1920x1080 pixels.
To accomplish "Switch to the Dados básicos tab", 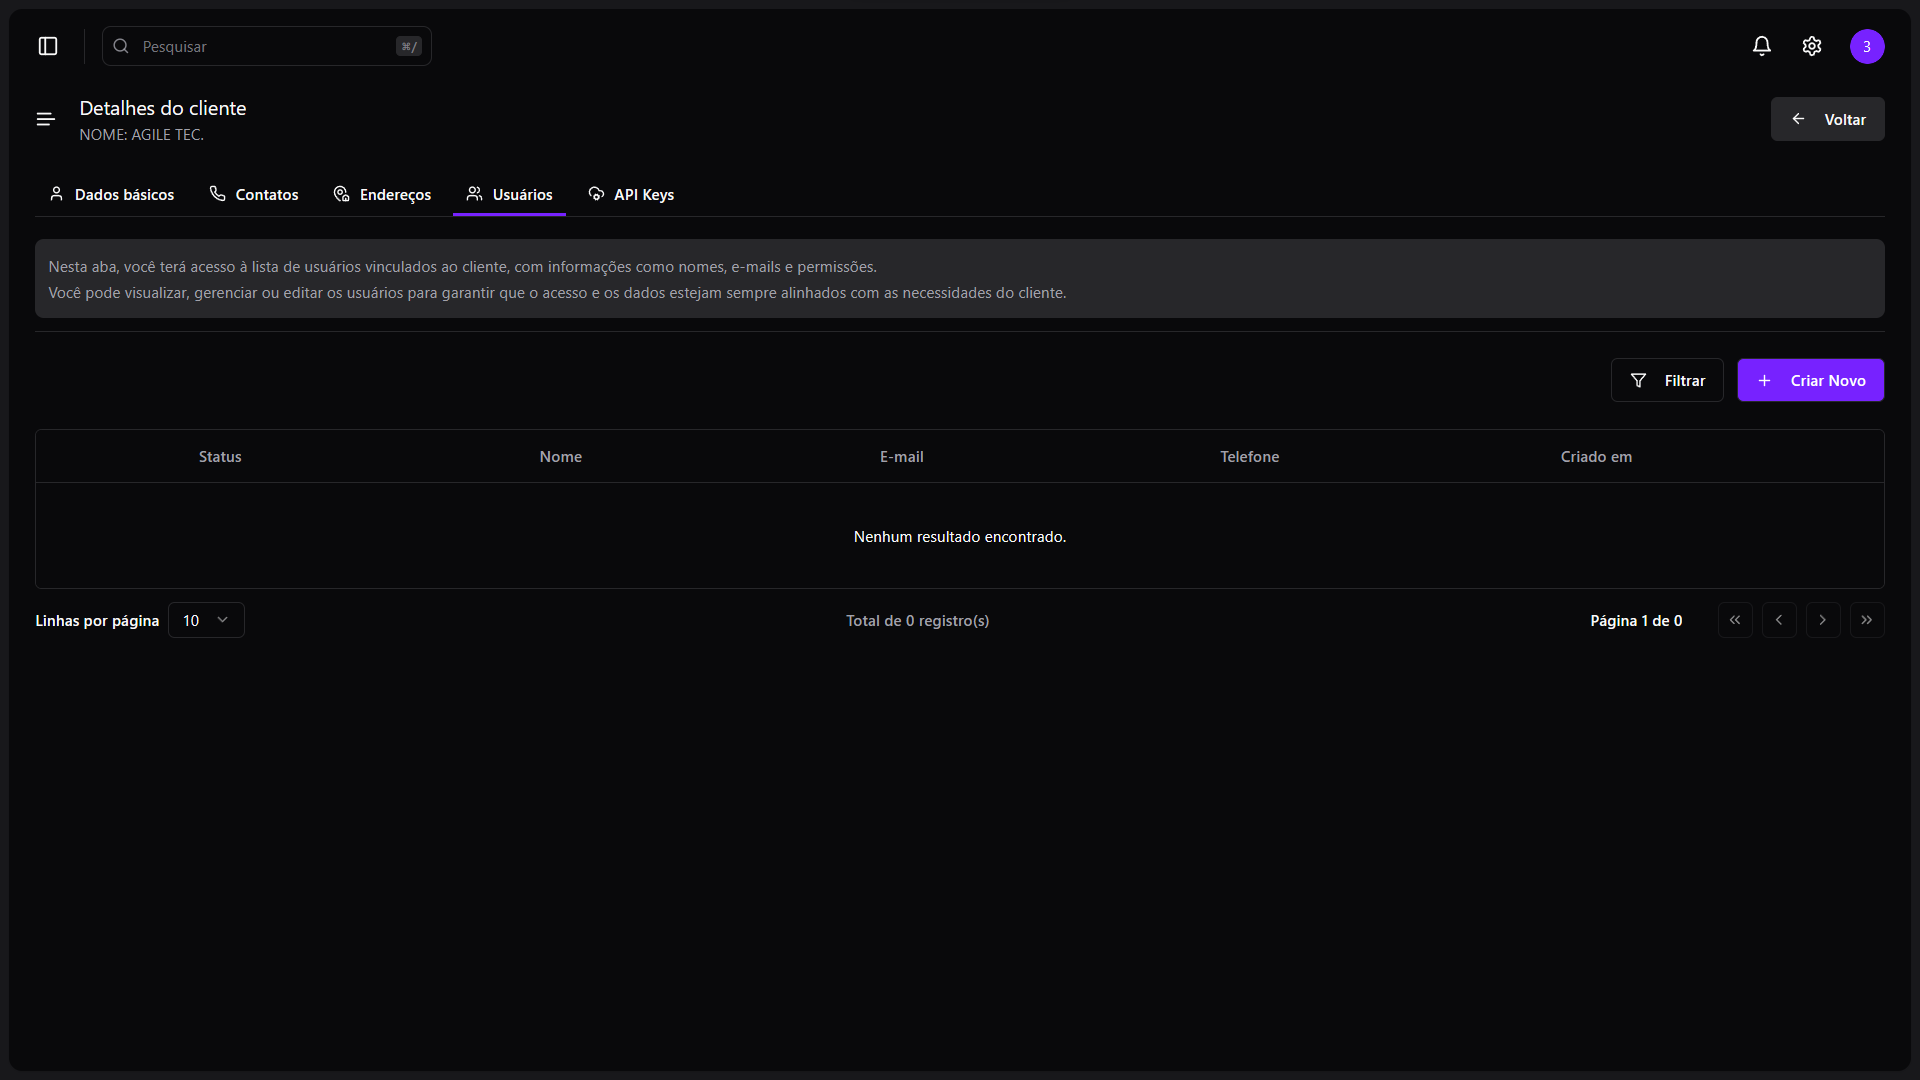I will pos(112,194).
